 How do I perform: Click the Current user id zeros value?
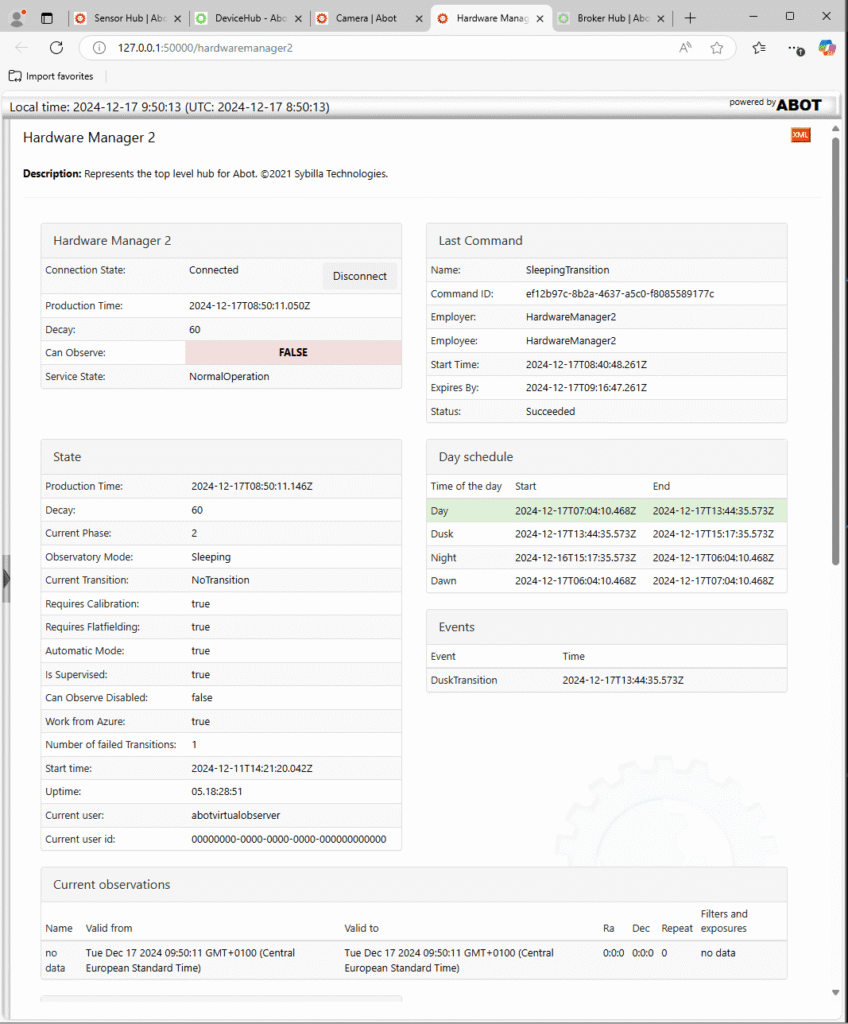tap(288, 839)
